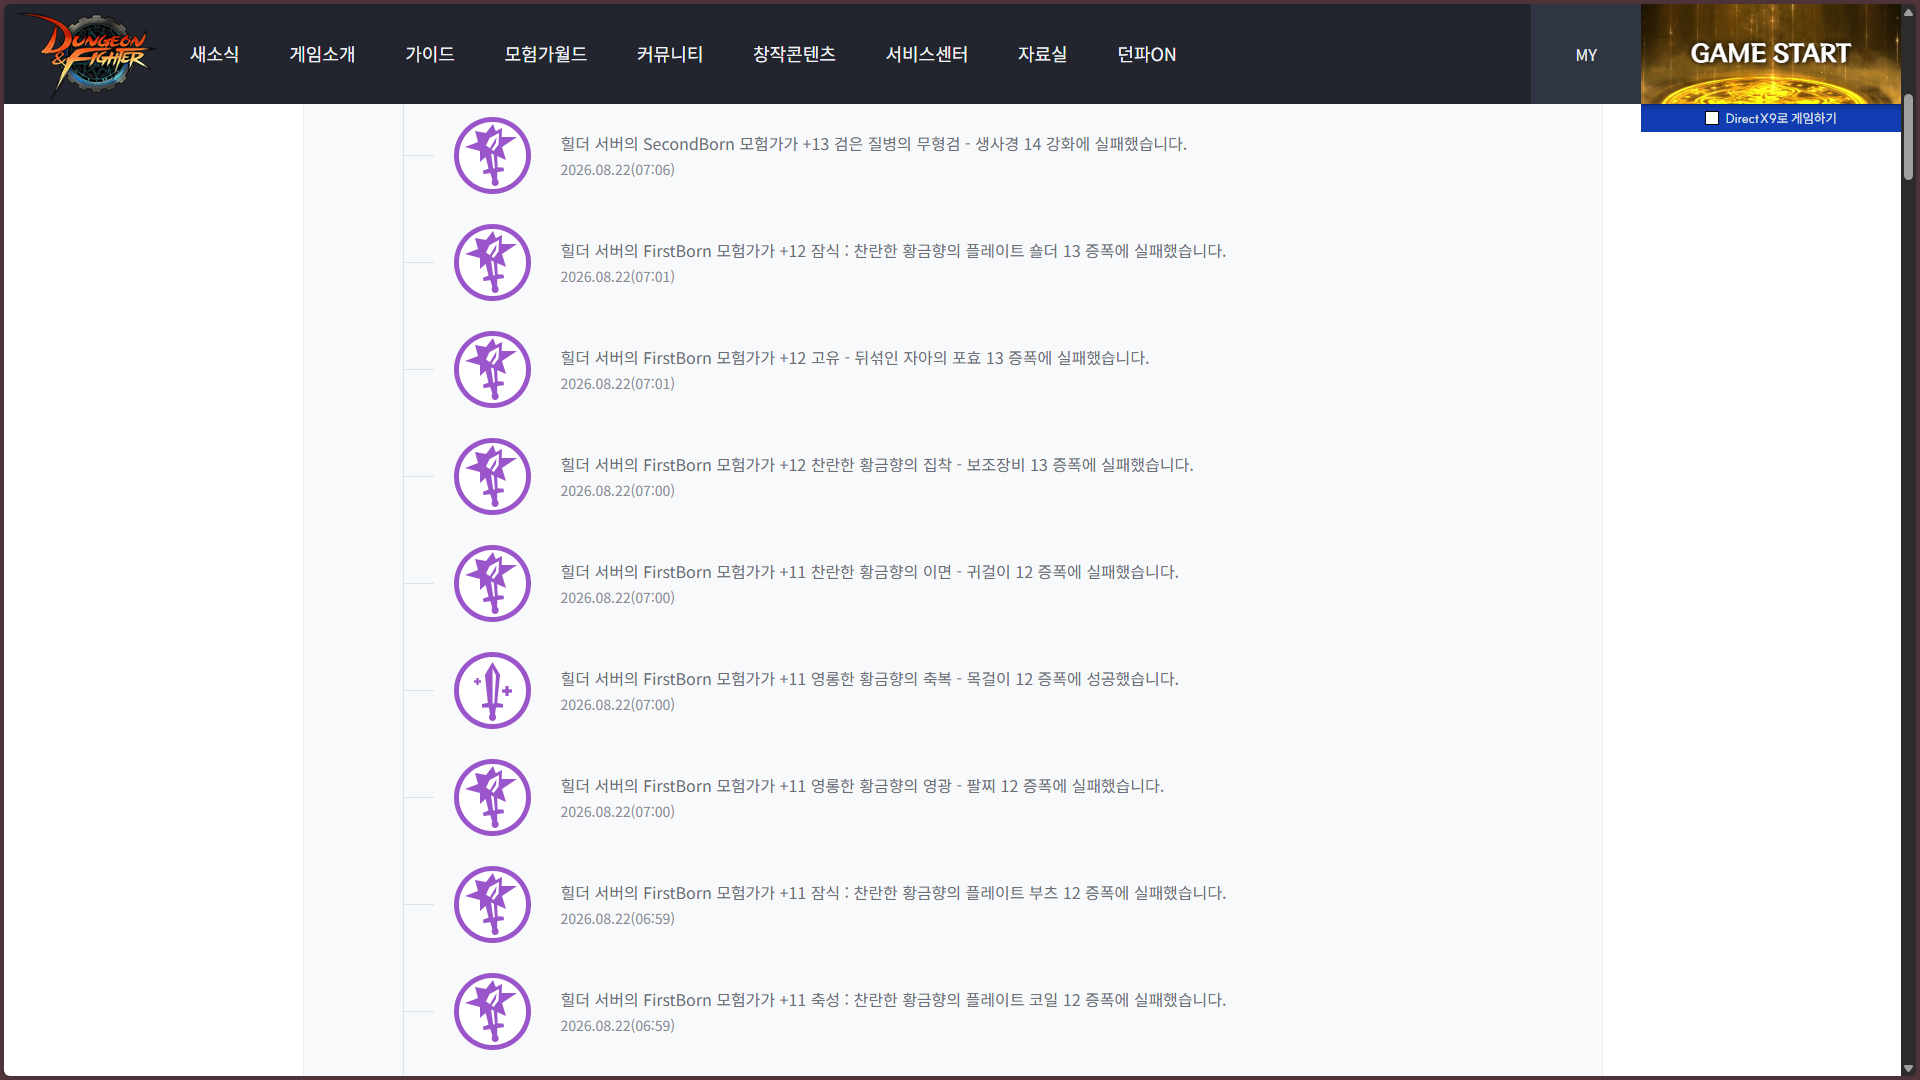Open the 던파ON menu
This screenshot has height=1080, width=1920.
pyautogui.click(x=1147, y=54)
